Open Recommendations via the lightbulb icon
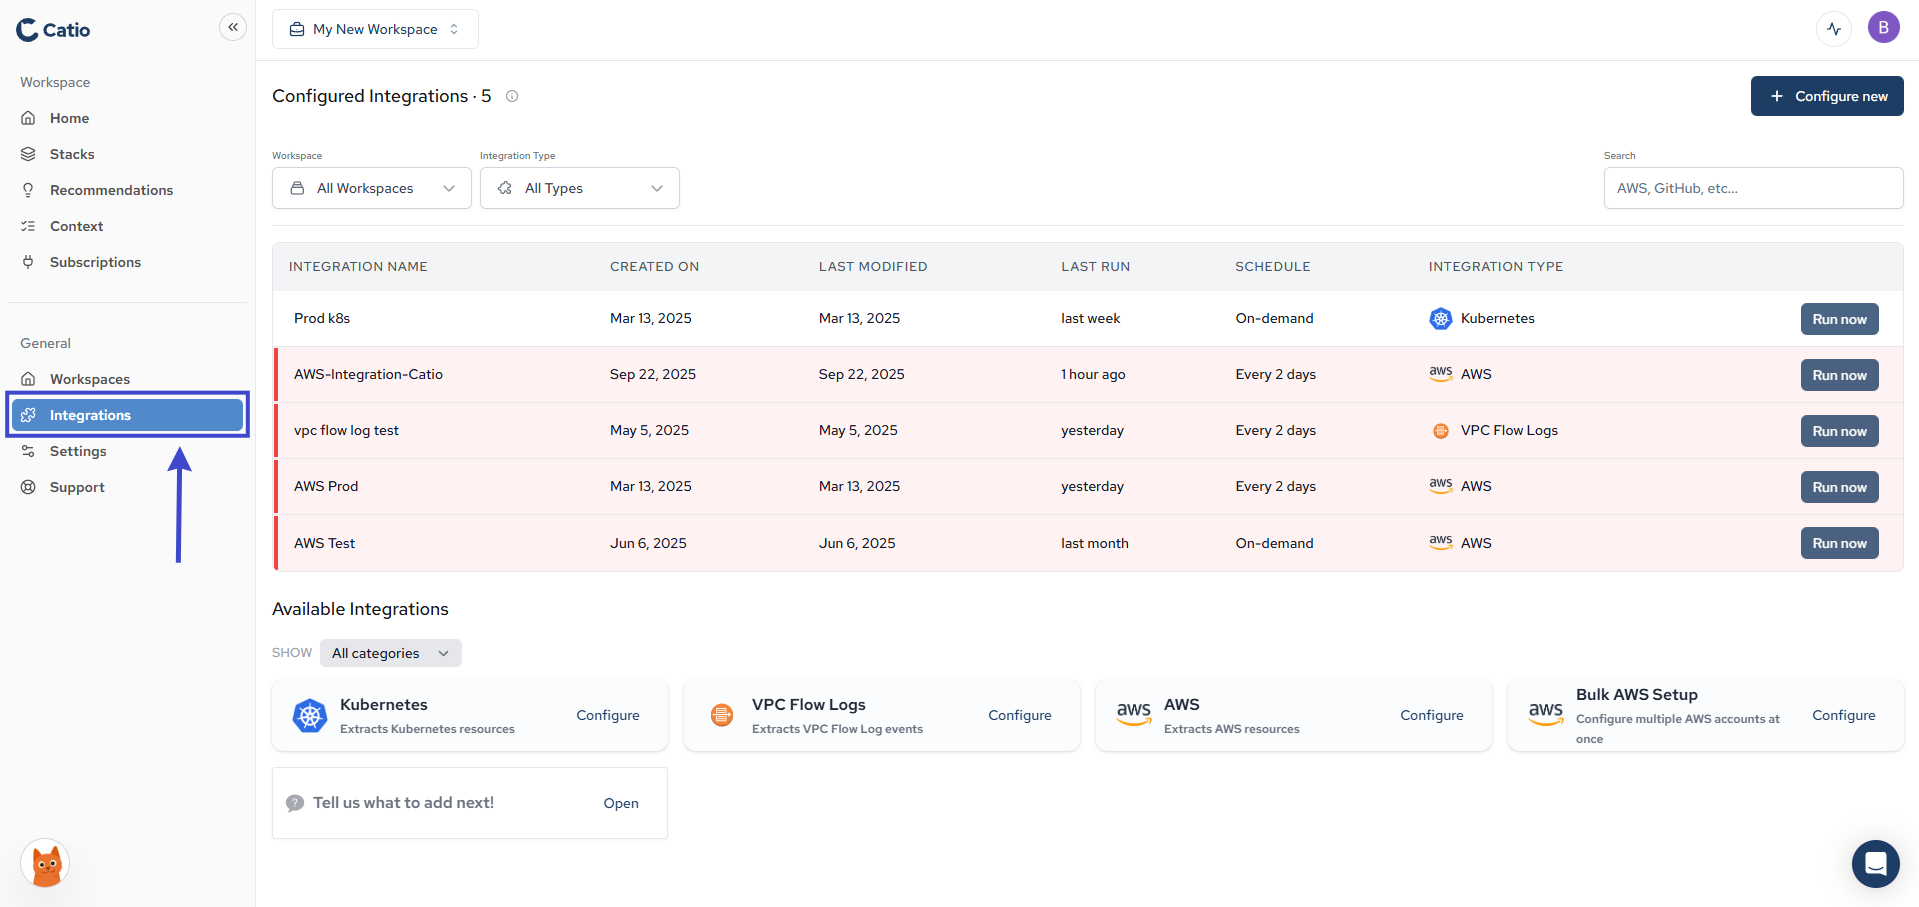1919x907 pixels. click(29, 190)
